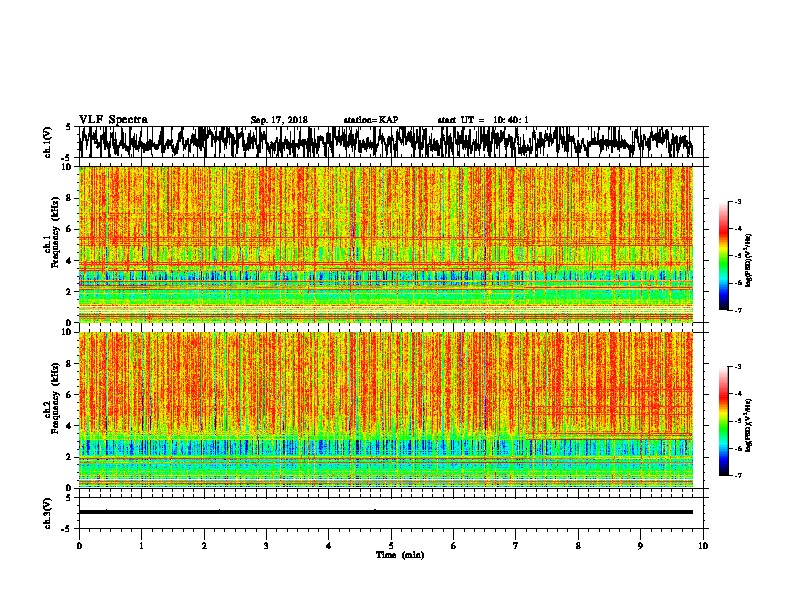Click the "ch.1(V)" waveform axis label
The image size is (792, 612).
coord(48,142)
